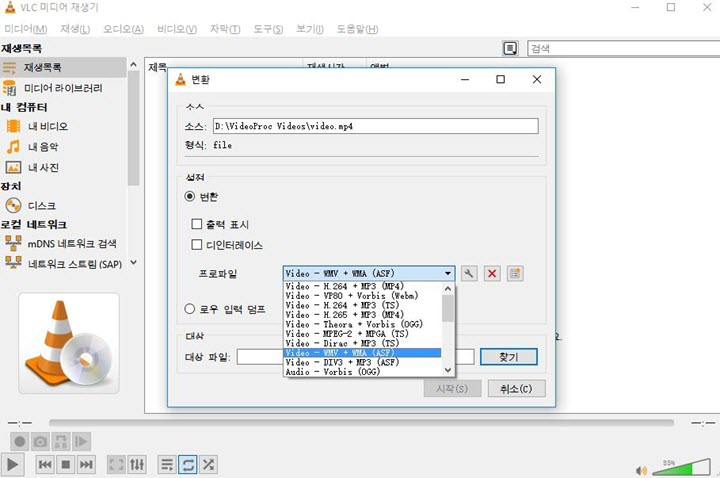The width and height of the screenshot is (720, 478).
Task: Select the Convert radio button
Action: tap(190, 197)
